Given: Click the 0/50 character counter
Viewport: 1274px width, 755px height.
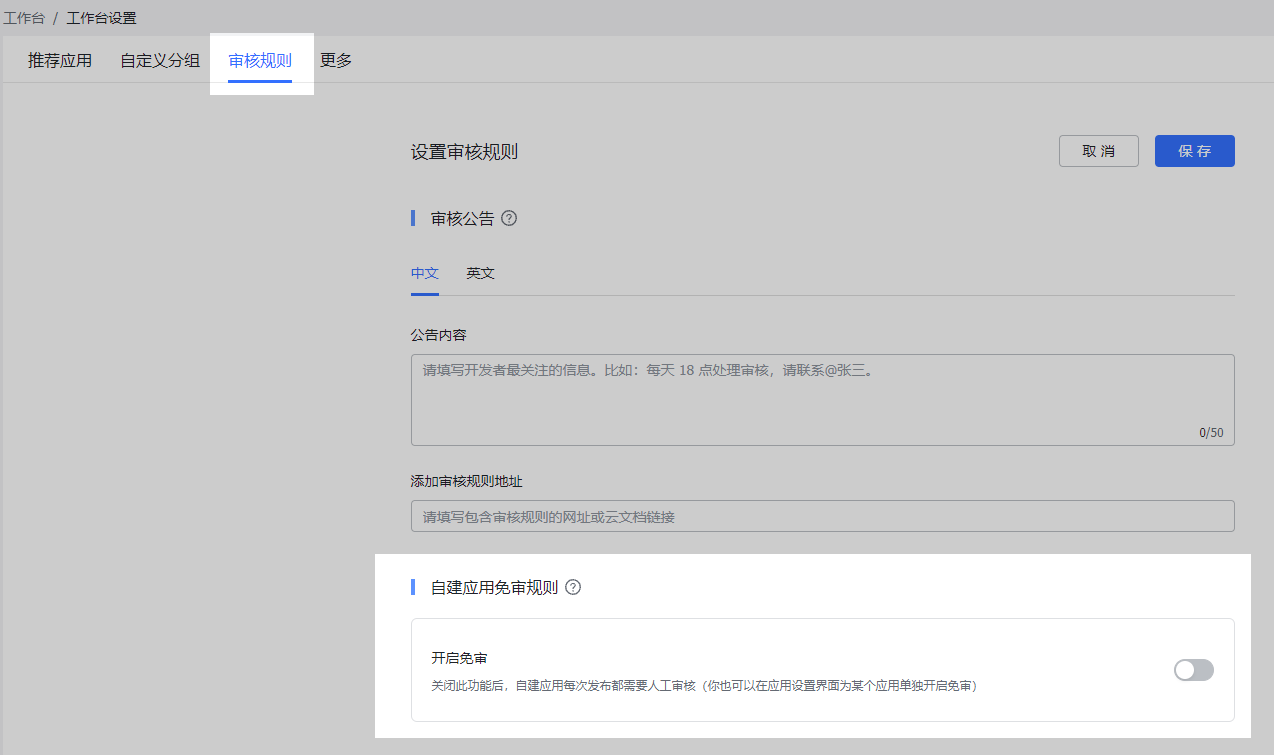Looking at the screenshot, I should (1211, 433).
